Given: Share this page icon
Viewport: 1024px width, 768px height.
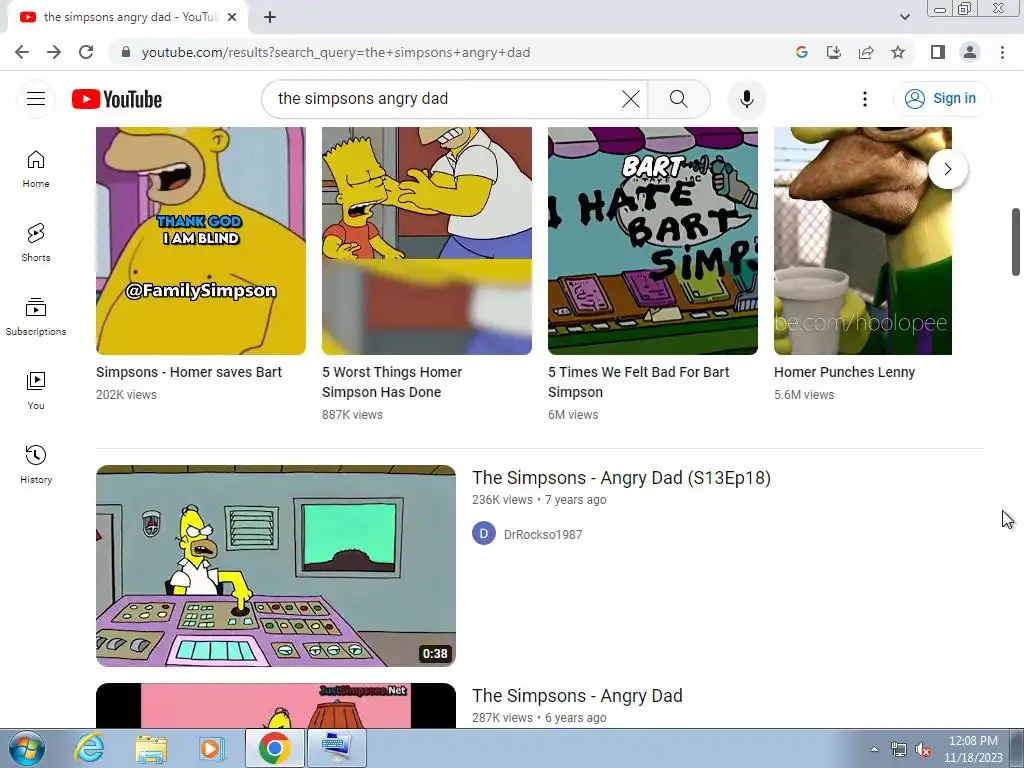Looking at the screenshot, I should (x=866, y=52).
